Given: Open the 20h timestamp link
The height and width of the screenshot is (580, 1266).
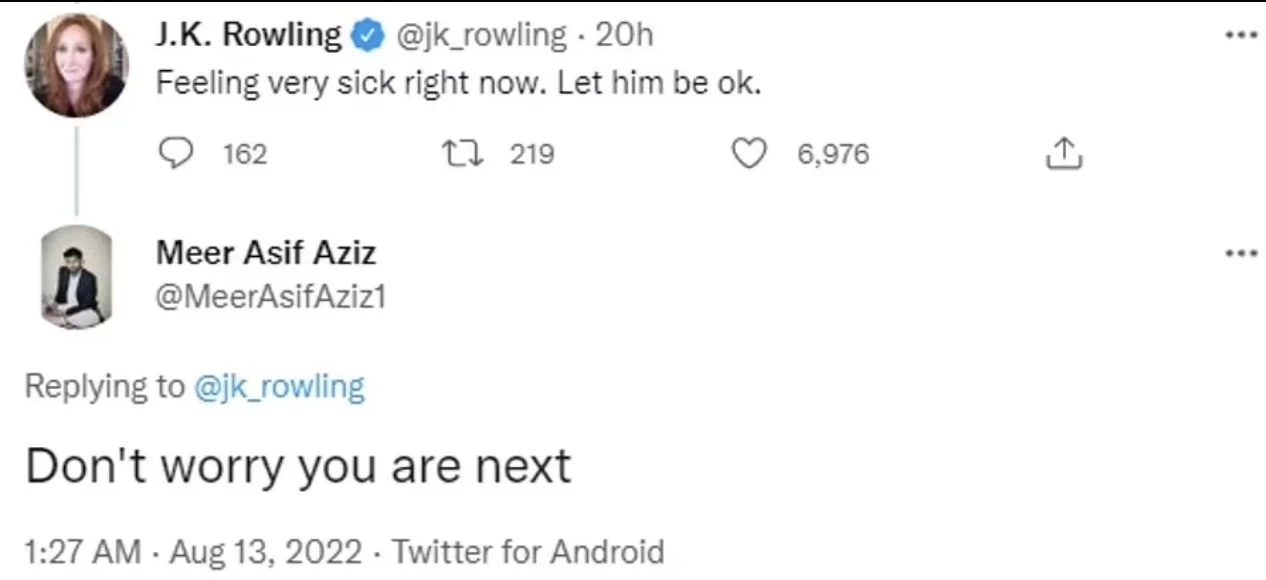Looking at the screenshot, I should [623, 35].
